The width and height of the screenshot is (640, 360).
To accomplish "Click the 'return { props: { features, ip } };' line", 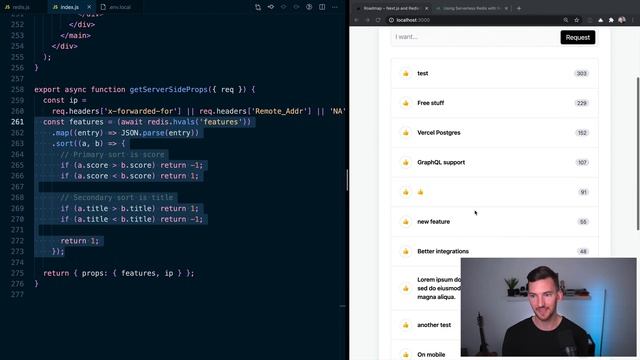I will pyautogui.click(x=119, y=273).
